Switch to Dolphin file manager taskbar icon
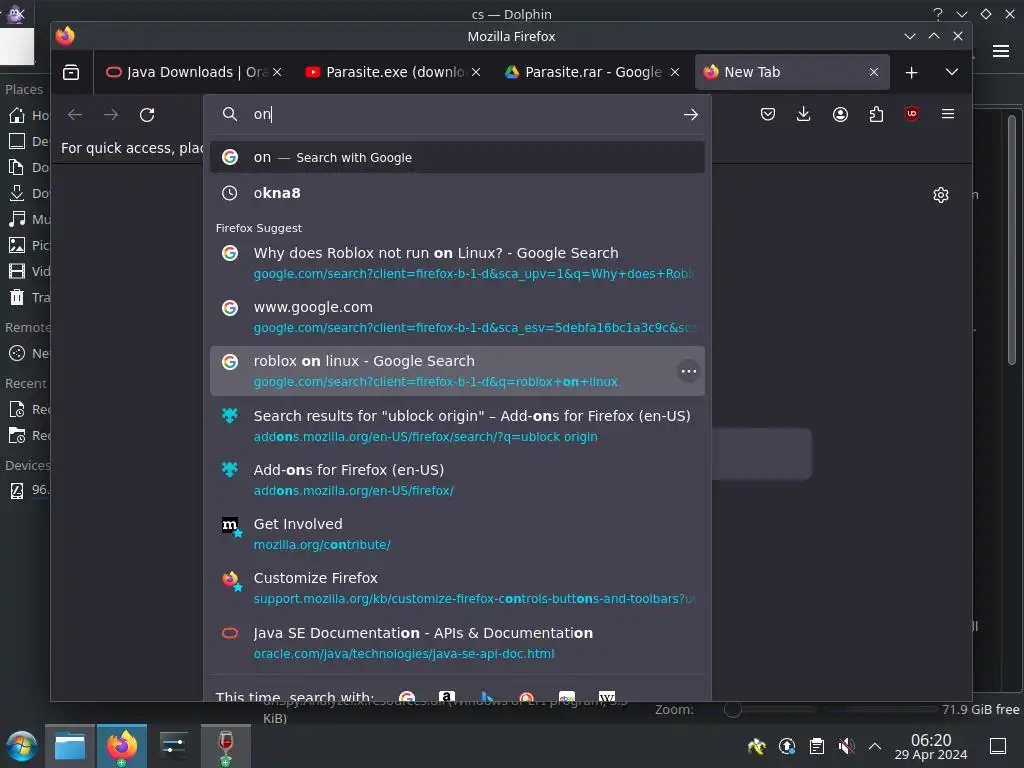 [x=70, y=746]
